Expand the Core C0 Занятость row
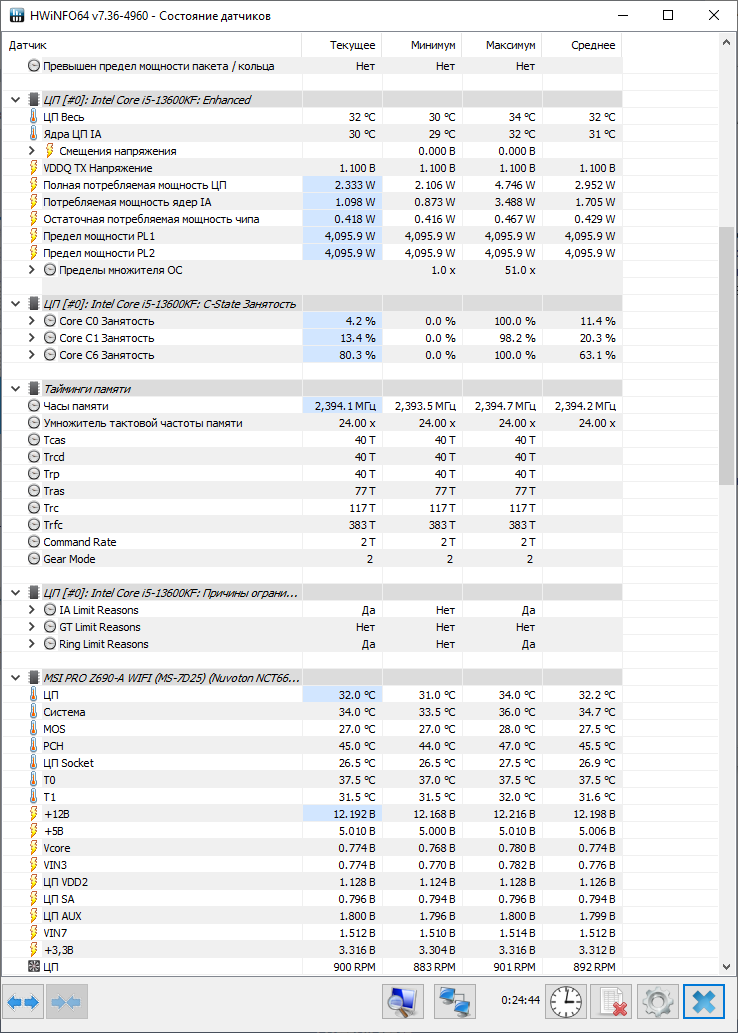Screen dimensions: 738x1033 32,321
